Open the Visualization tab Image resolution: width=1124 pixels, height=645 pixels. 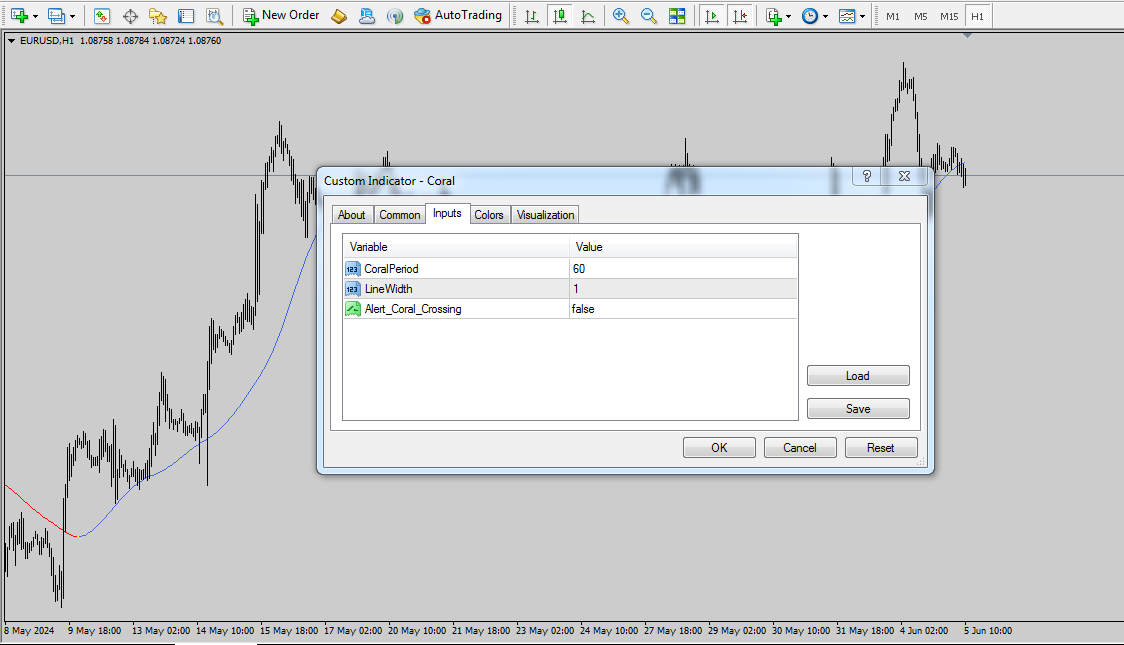545,215
